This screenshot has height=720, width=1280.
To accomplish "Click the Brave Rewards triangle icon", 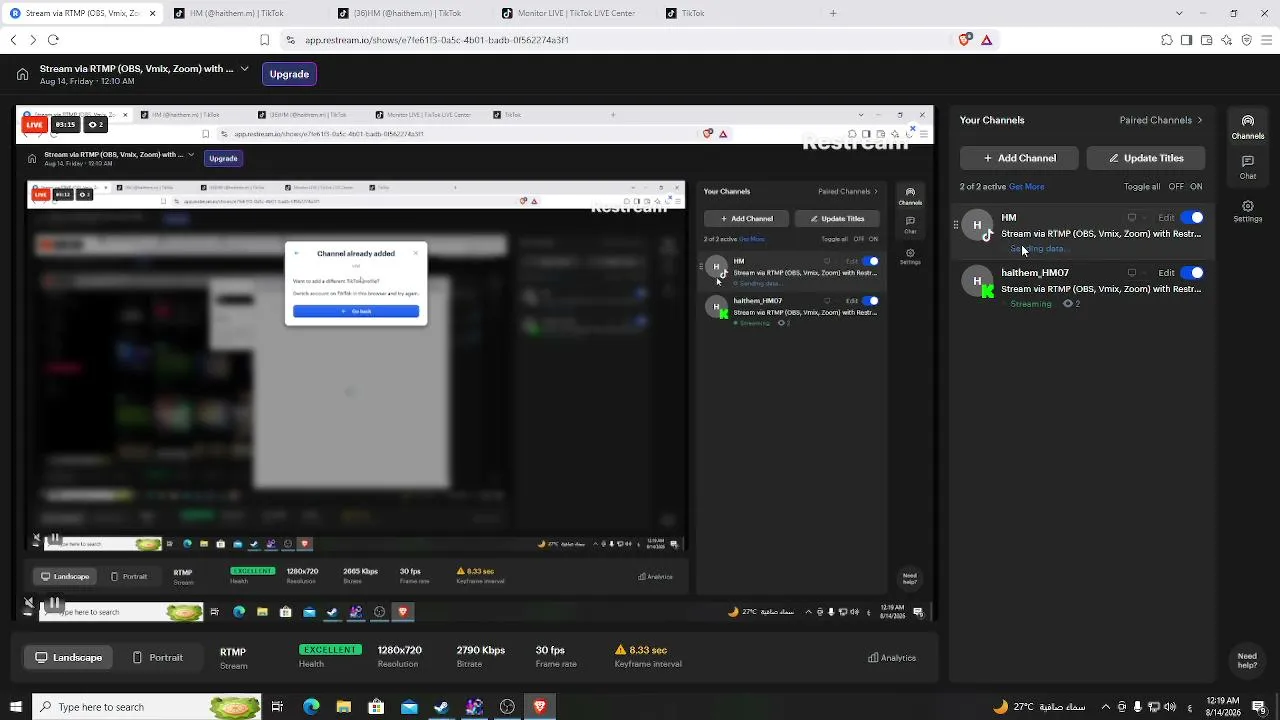I will (986, 40).
